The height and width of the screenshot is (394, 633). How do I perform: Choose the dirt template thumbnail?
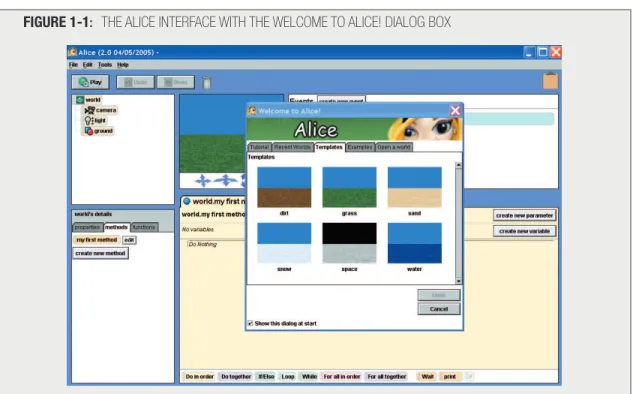point(284,187)
